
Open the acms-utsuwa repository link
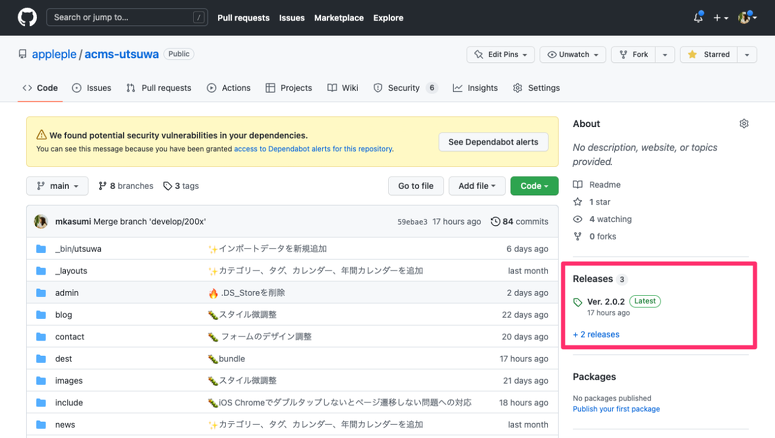tap(122, 54)
